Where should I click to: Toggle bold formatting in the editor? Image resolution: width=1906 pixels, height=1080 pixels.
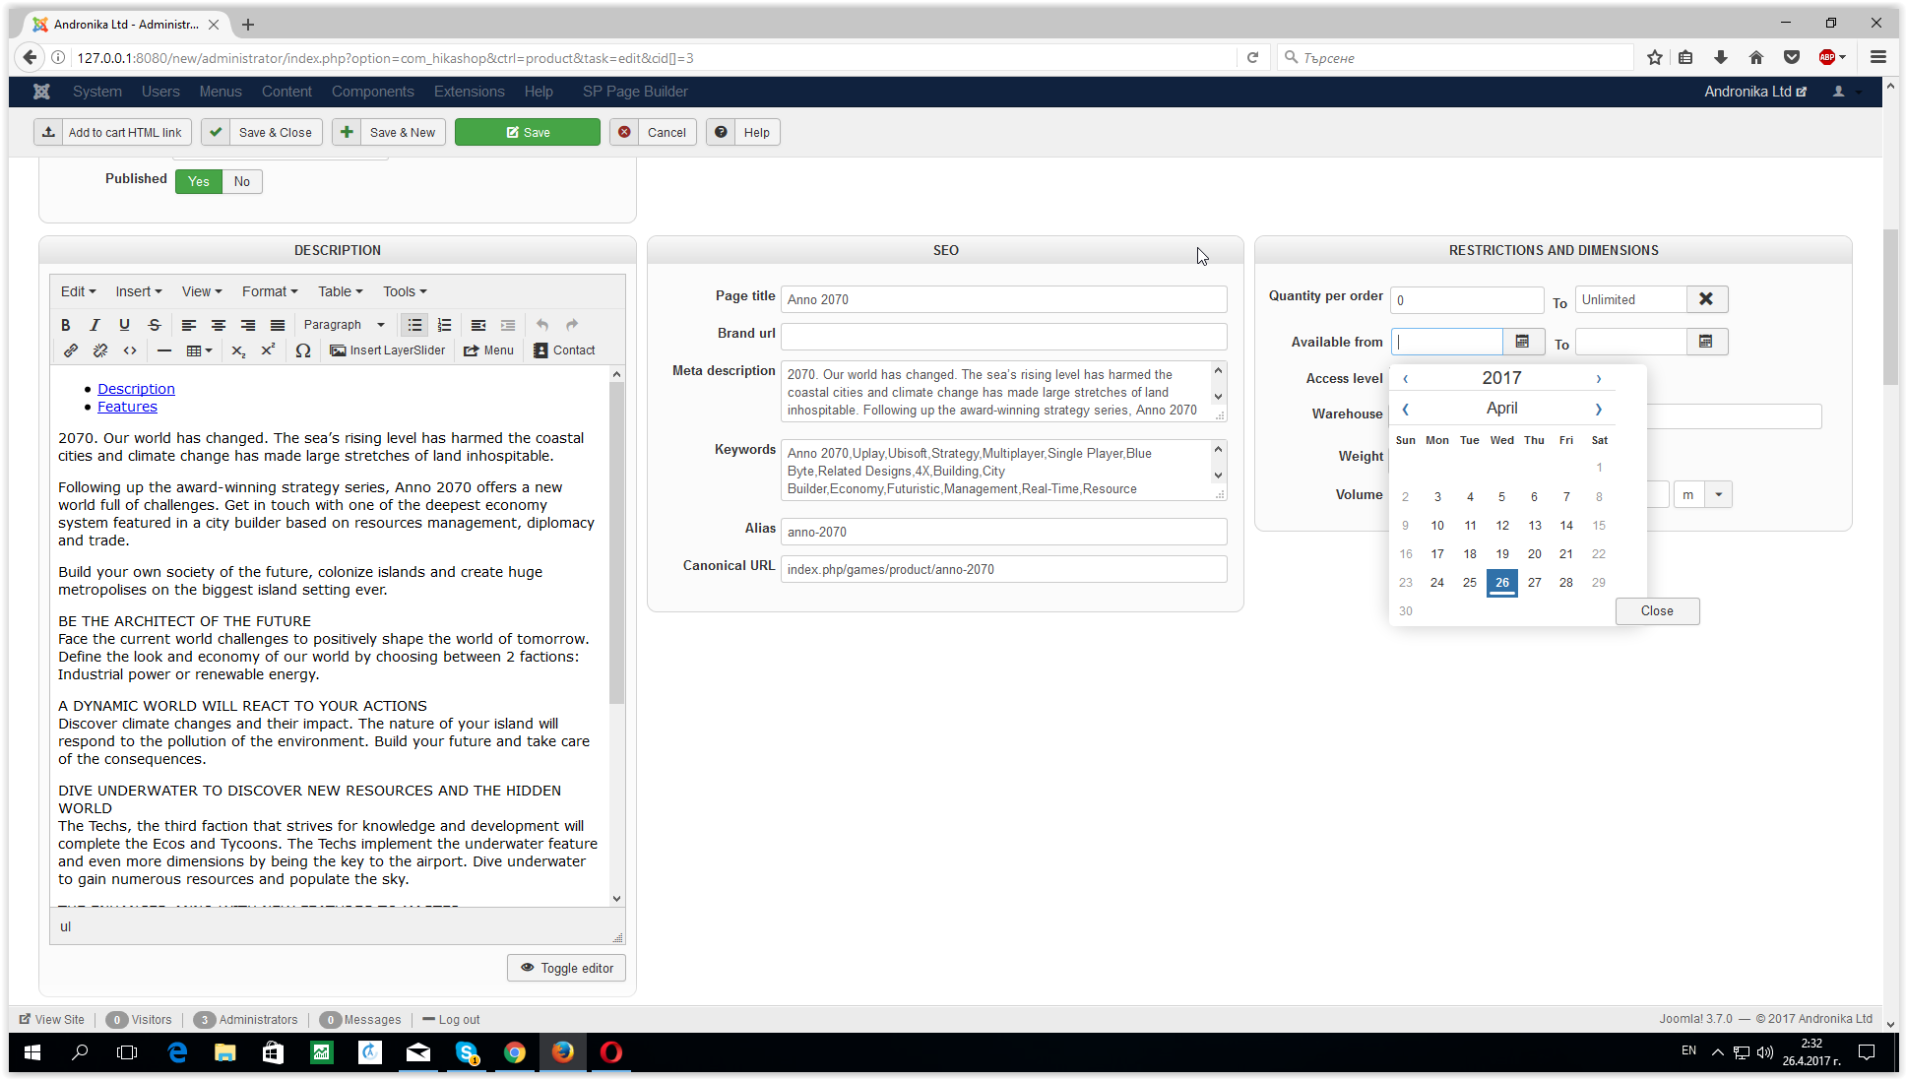[x=66, y=325]
